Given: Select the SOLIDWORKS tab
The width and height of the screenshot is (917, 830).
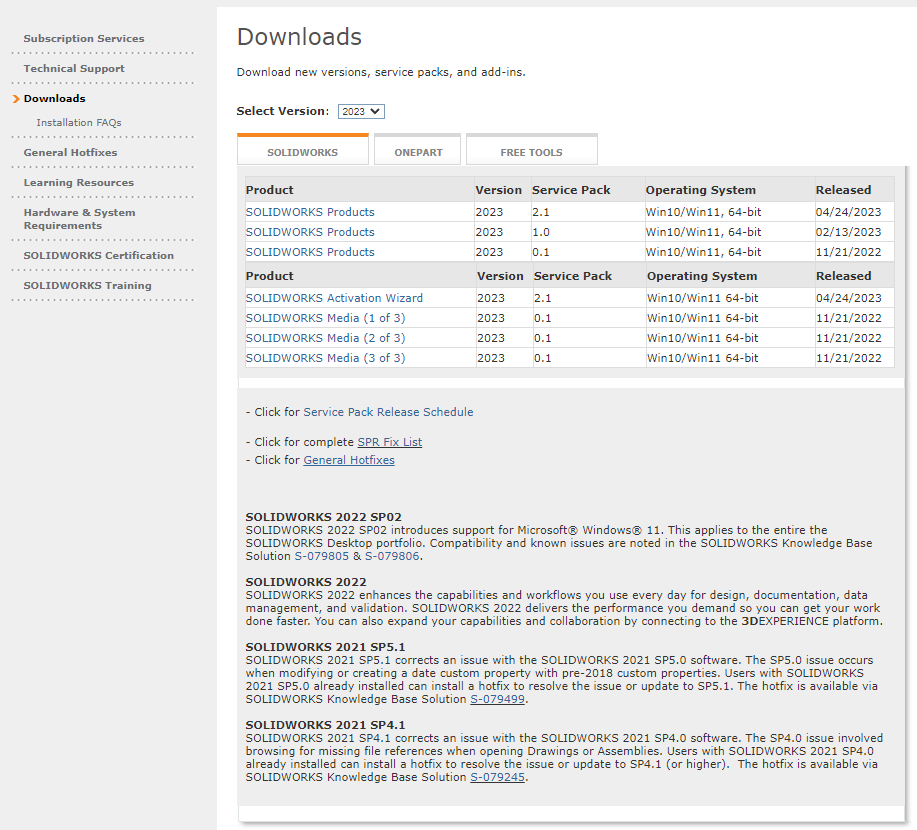Looking at the screenshot, I should [302, 152].
